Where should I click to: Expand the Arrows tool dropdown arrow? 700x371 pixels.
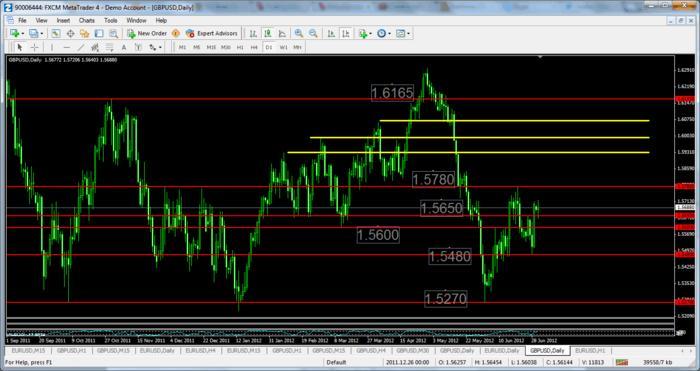pyautogui.click(x=160, y=48)
